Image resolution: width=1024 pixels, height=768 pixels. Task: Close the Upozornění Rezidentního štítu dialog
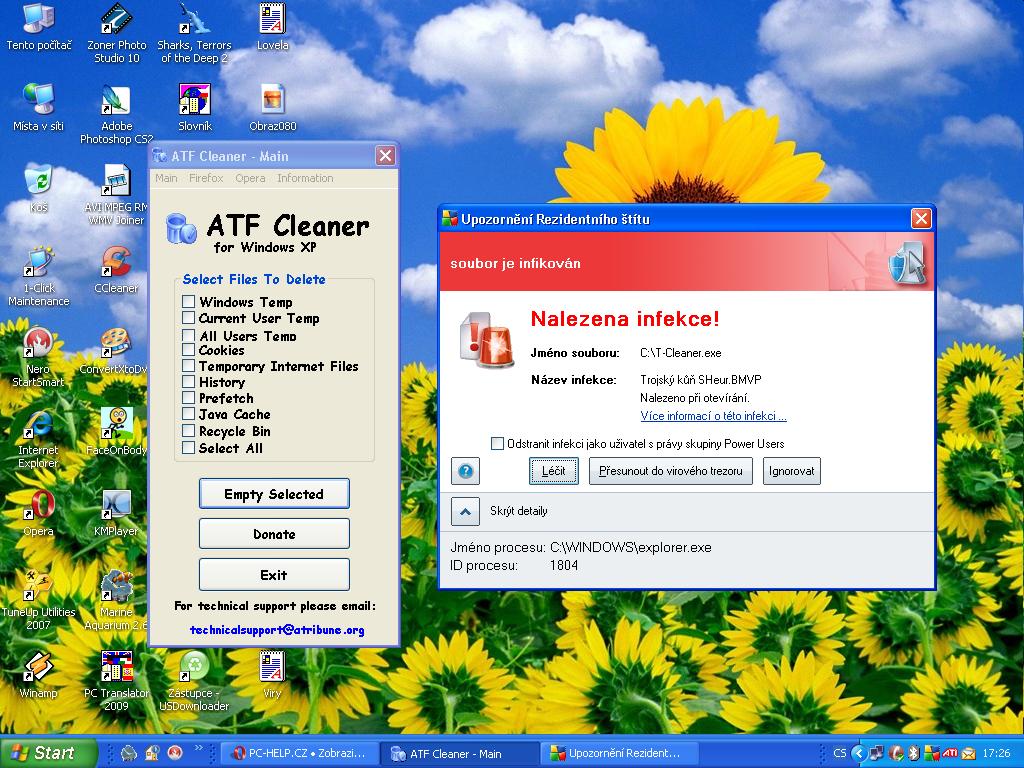[x=921, y=218]
